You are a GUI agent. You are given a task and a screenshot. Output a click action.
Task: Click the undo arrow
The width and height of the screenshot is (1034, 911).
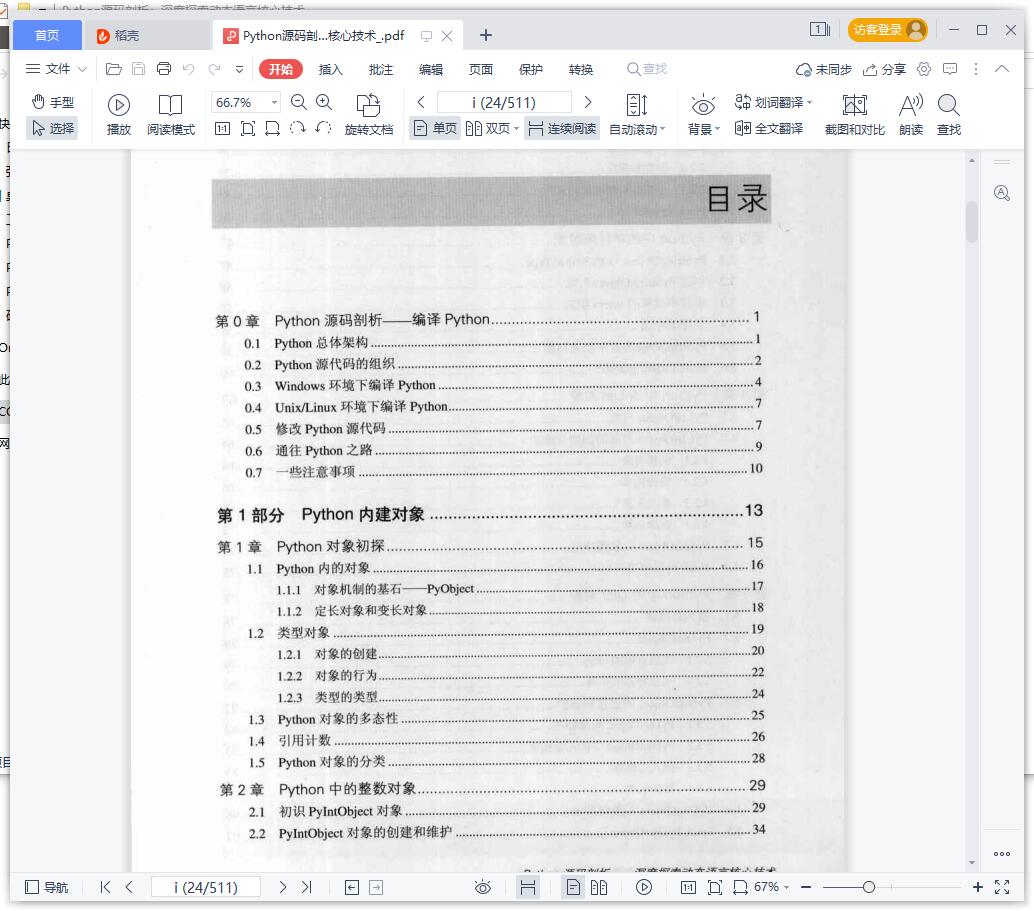coord(189,69)
